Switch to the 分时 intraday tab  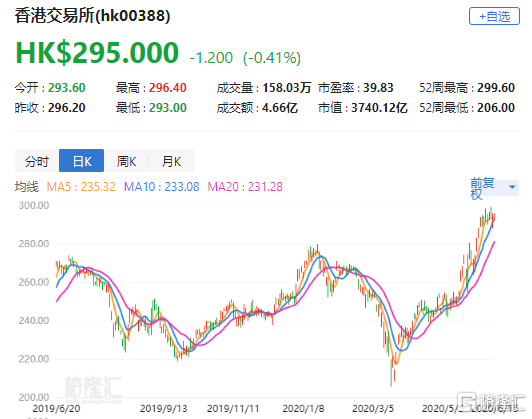point(37,161)
